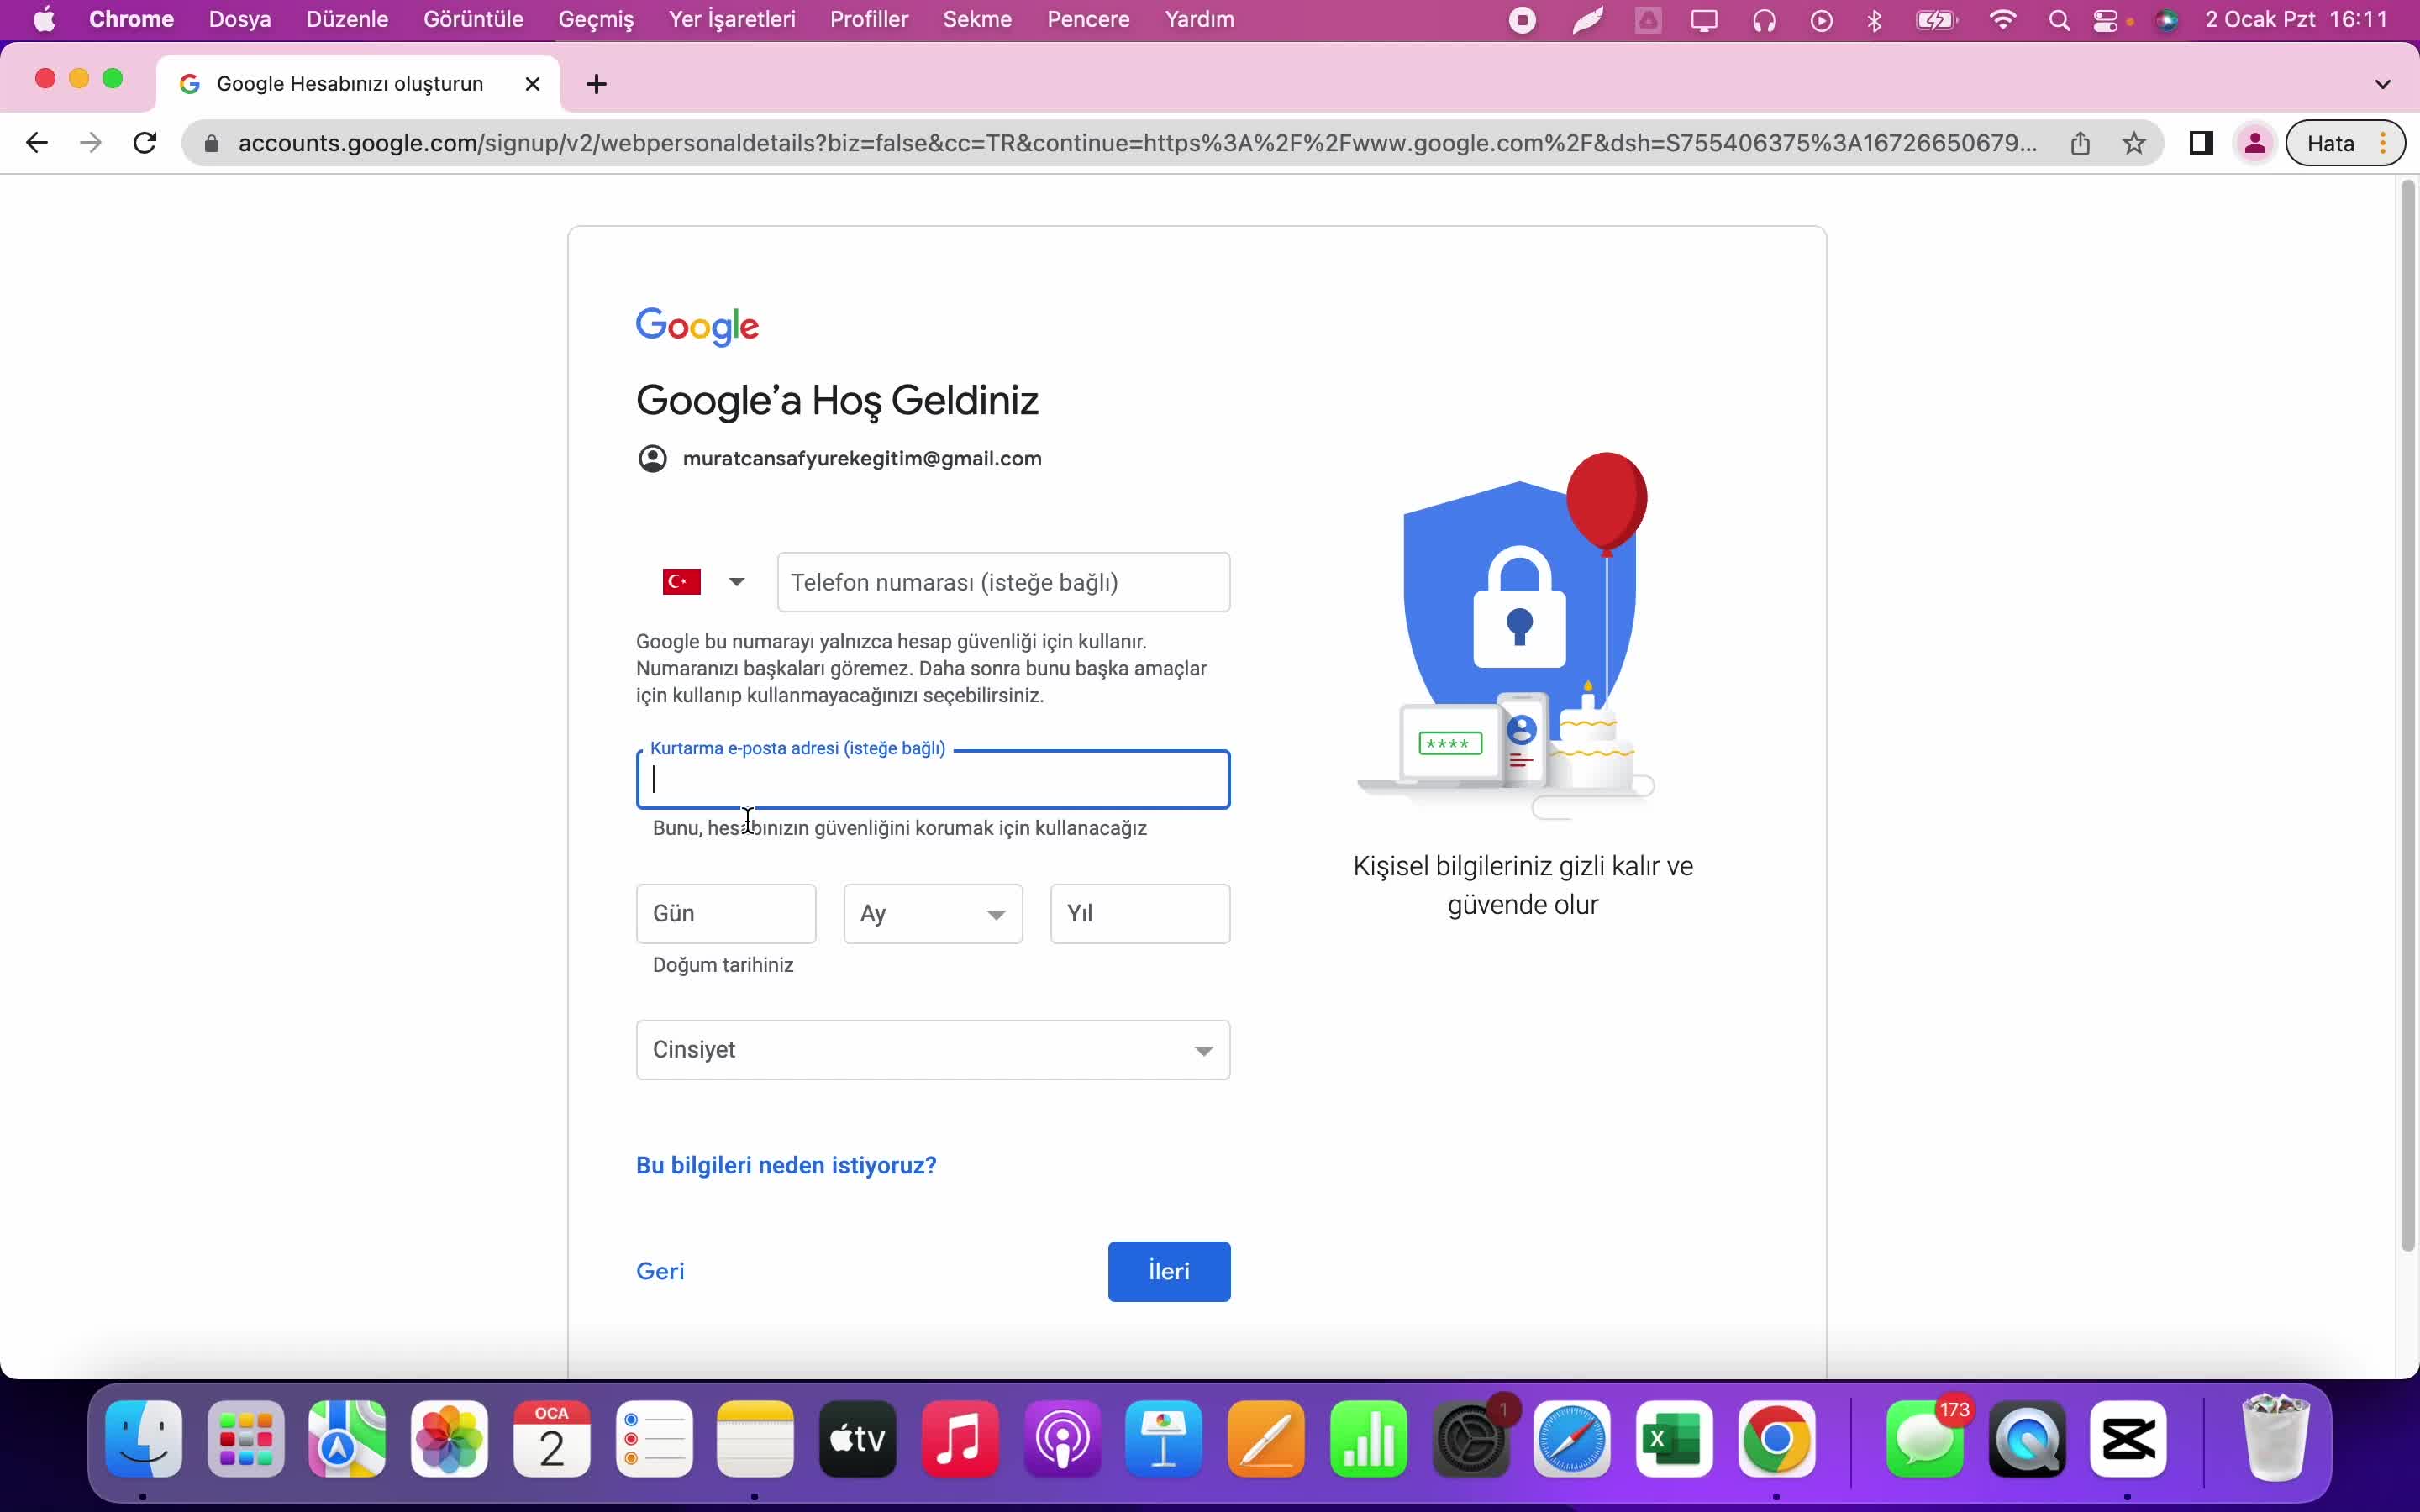The height and width of the screenshot is (1512, 2420).
Task: Click the address bar URL
Action: point(1137,143)
